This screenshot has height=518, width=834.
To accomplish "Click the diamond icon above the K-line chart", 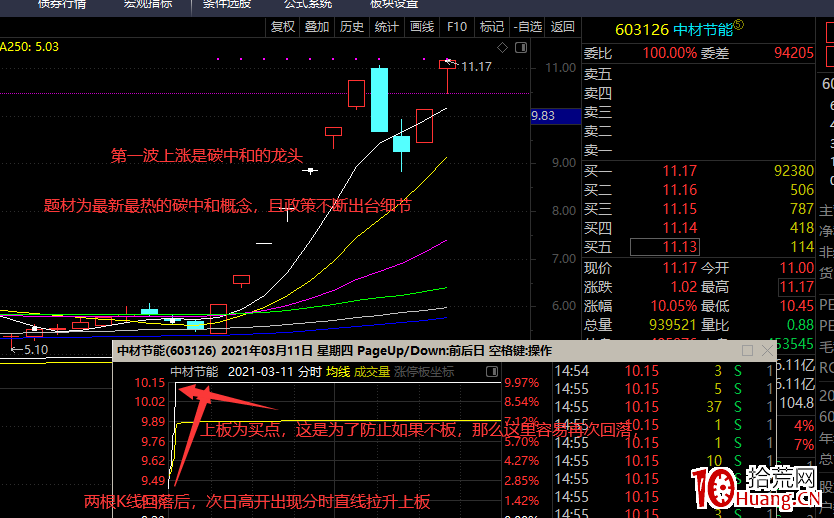I will [502, 48].
